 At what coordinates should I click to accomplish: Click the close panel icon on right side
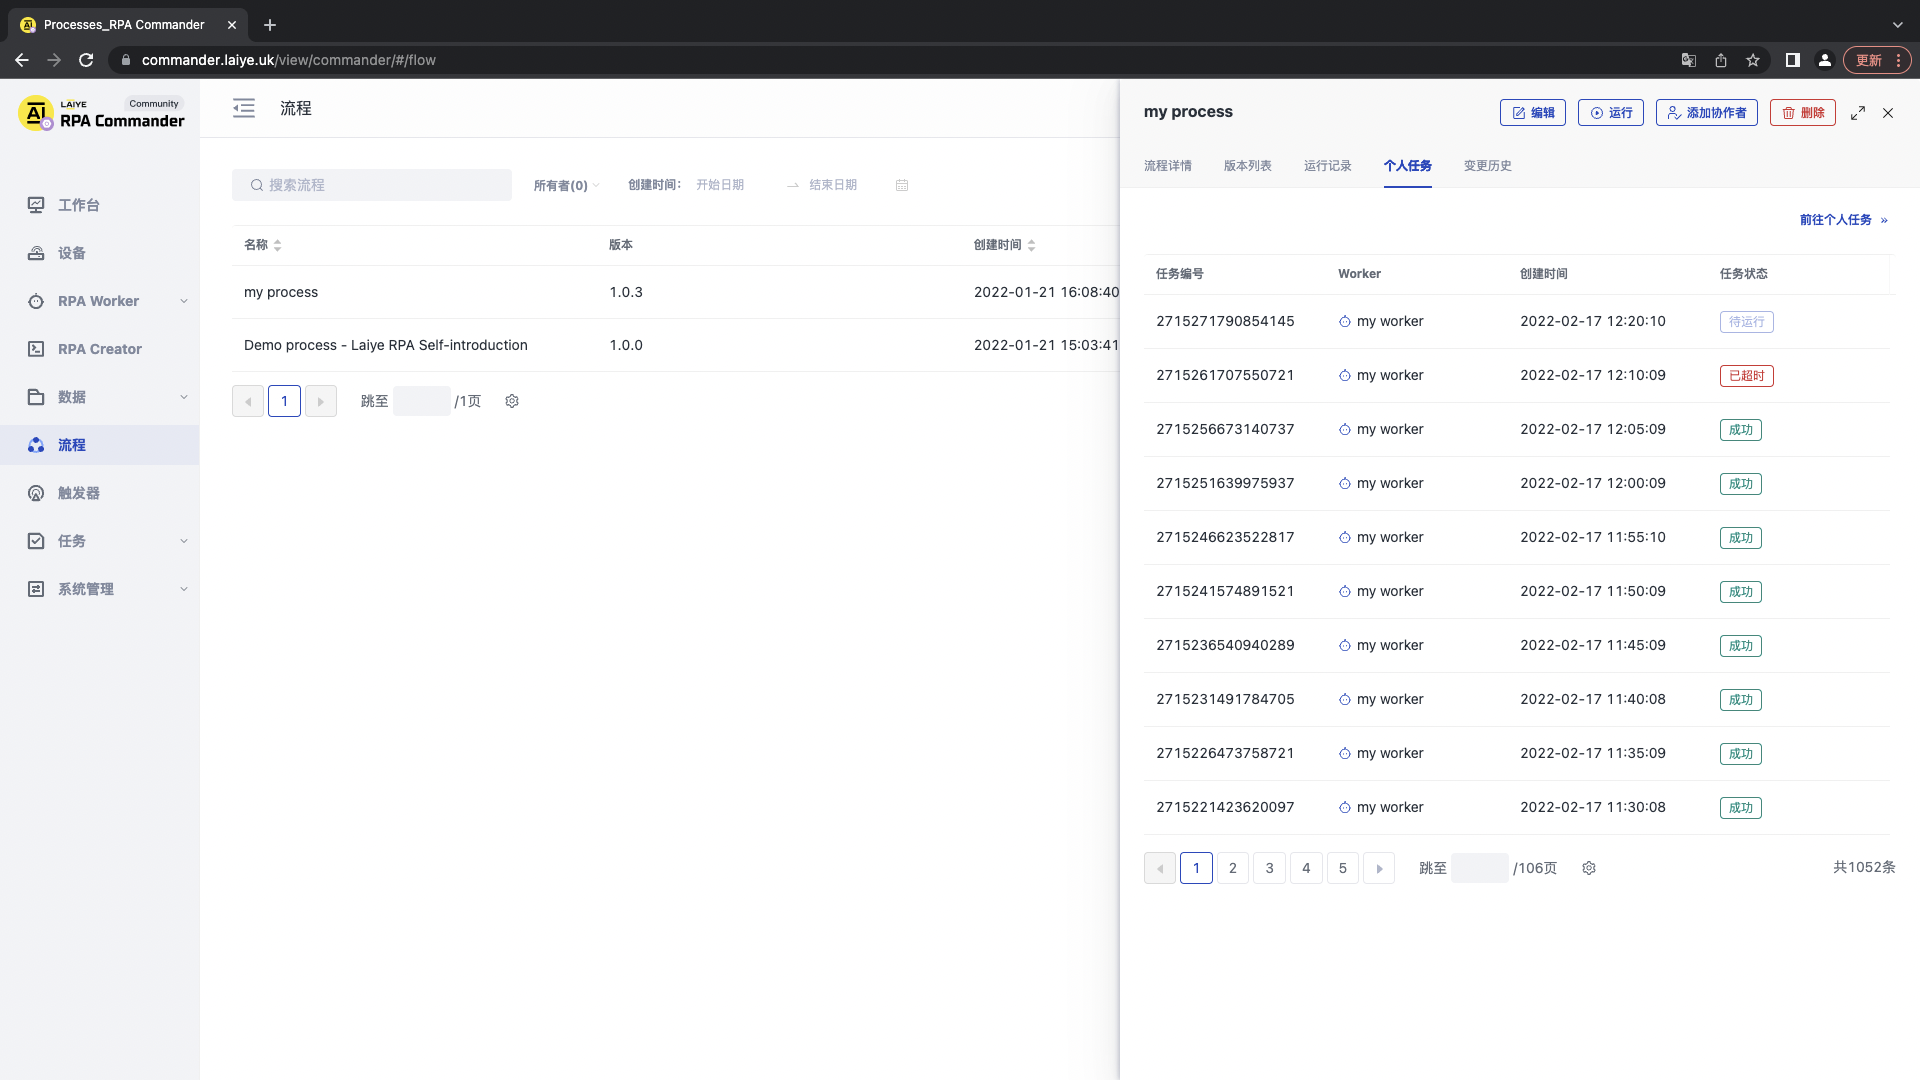coord(1888,112)
